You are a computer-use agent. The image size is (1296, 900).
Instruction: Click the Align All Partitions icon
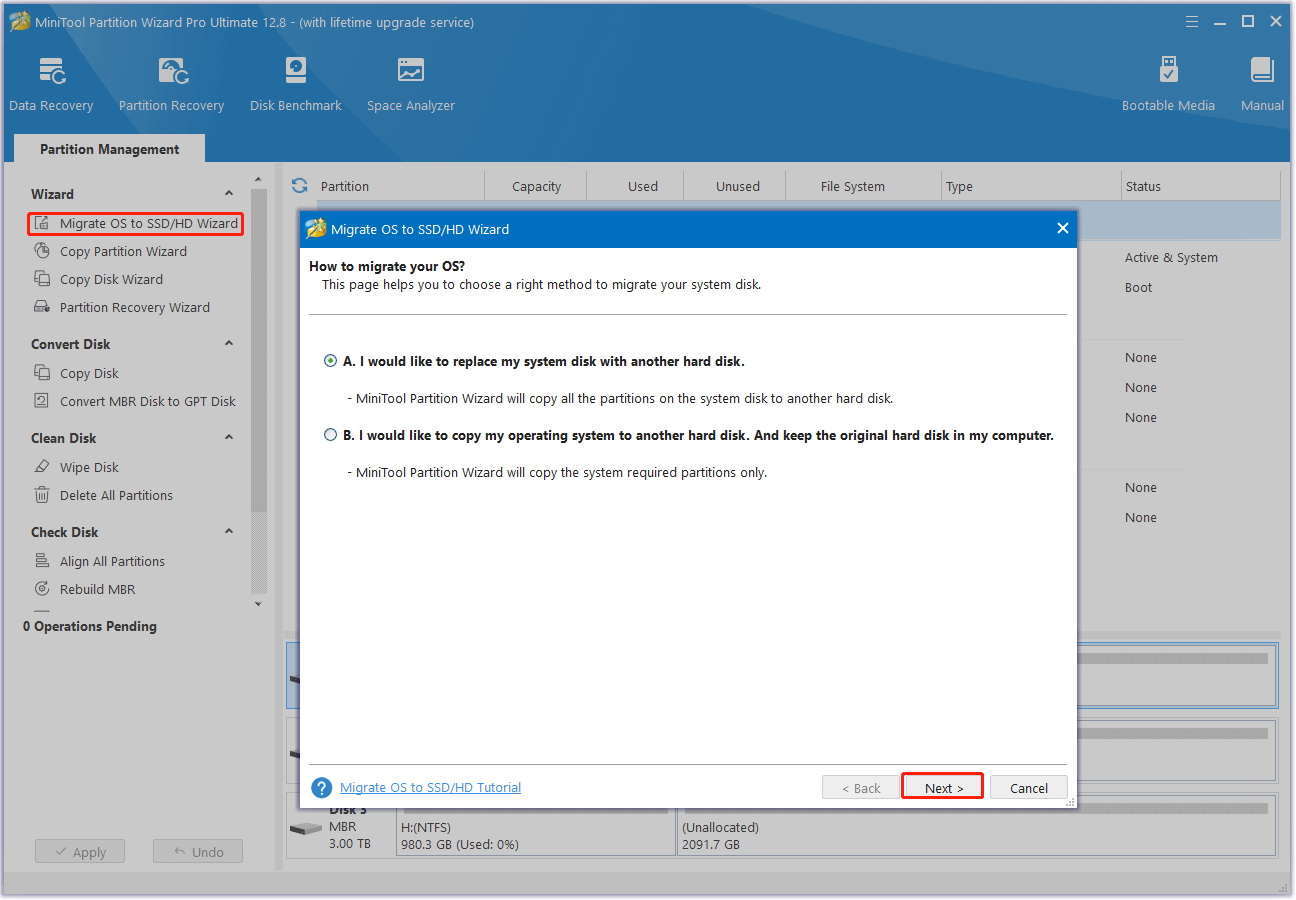click(x=42, y=561)
